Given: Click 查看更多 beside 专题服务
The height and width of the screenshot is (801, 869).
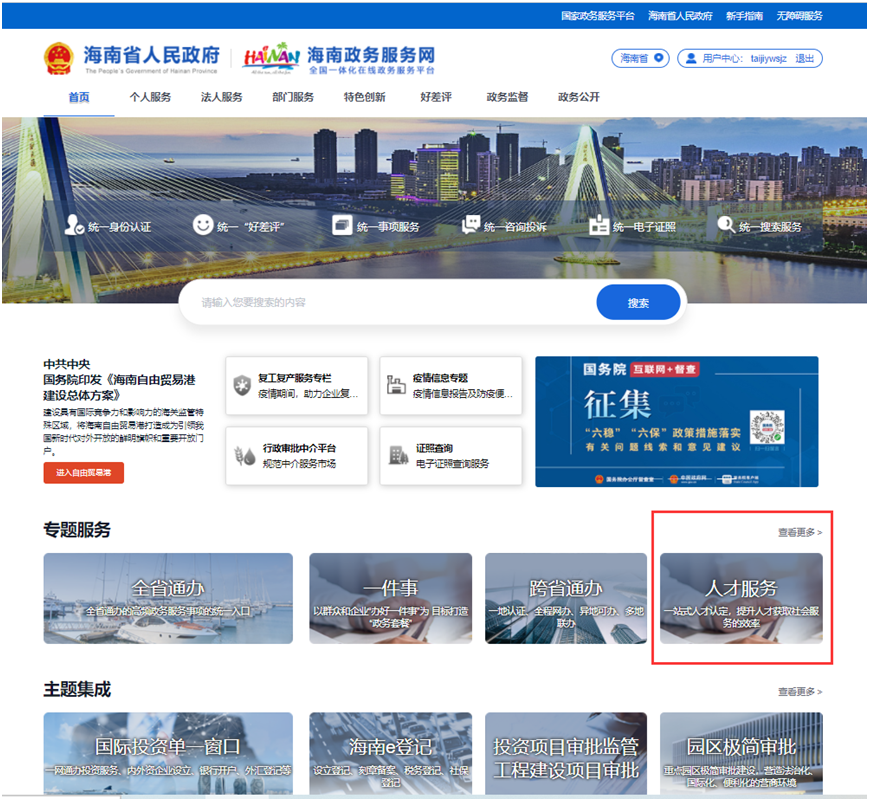Looking at the screenshot, I should (x=800, y=532).
